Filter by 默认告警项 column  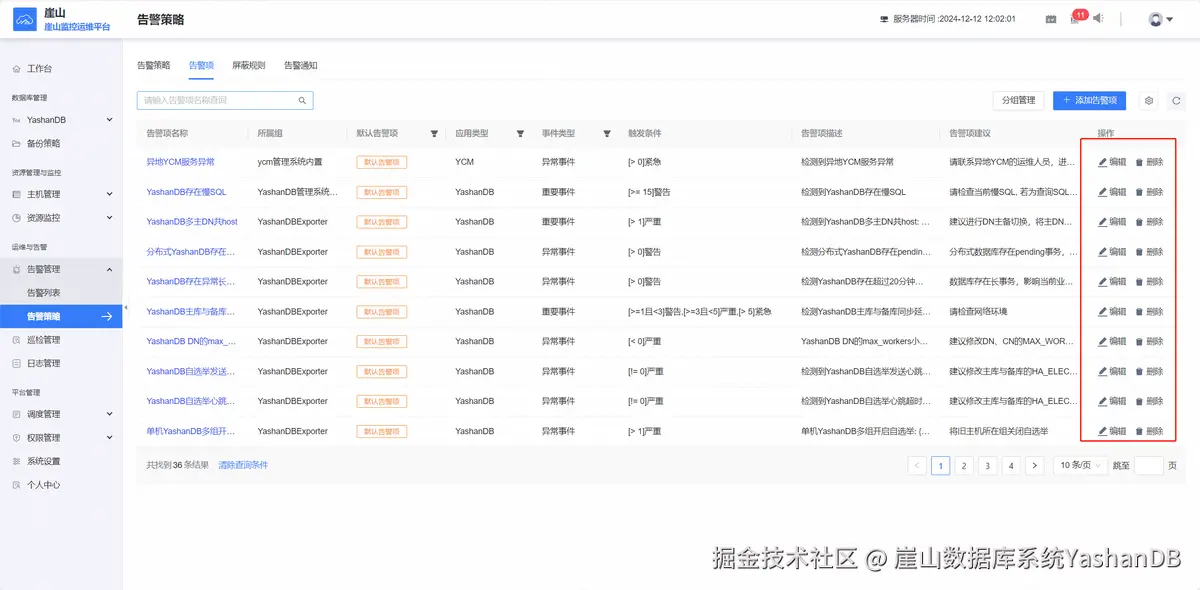(x=434, y=134)
